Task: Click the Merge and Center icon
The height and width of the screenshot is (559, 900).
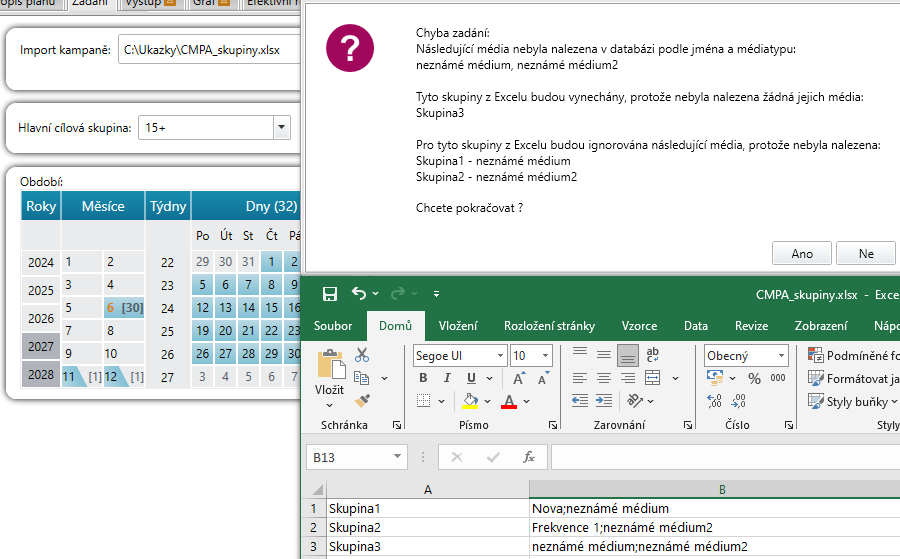Action: (x=652, y=378)
